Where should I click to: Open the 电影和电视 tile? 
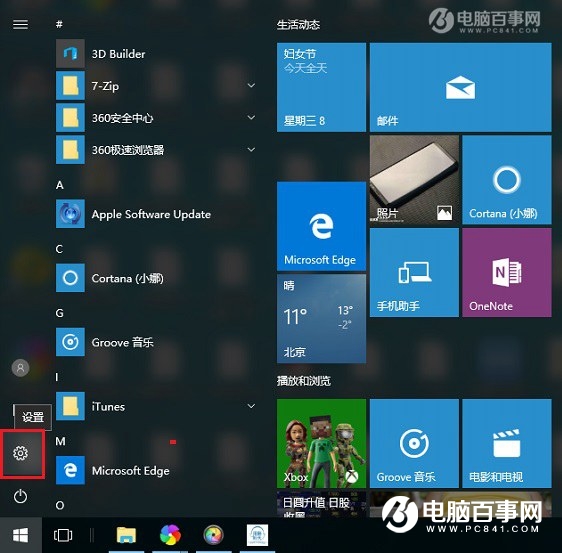click(x=507, y=443)
